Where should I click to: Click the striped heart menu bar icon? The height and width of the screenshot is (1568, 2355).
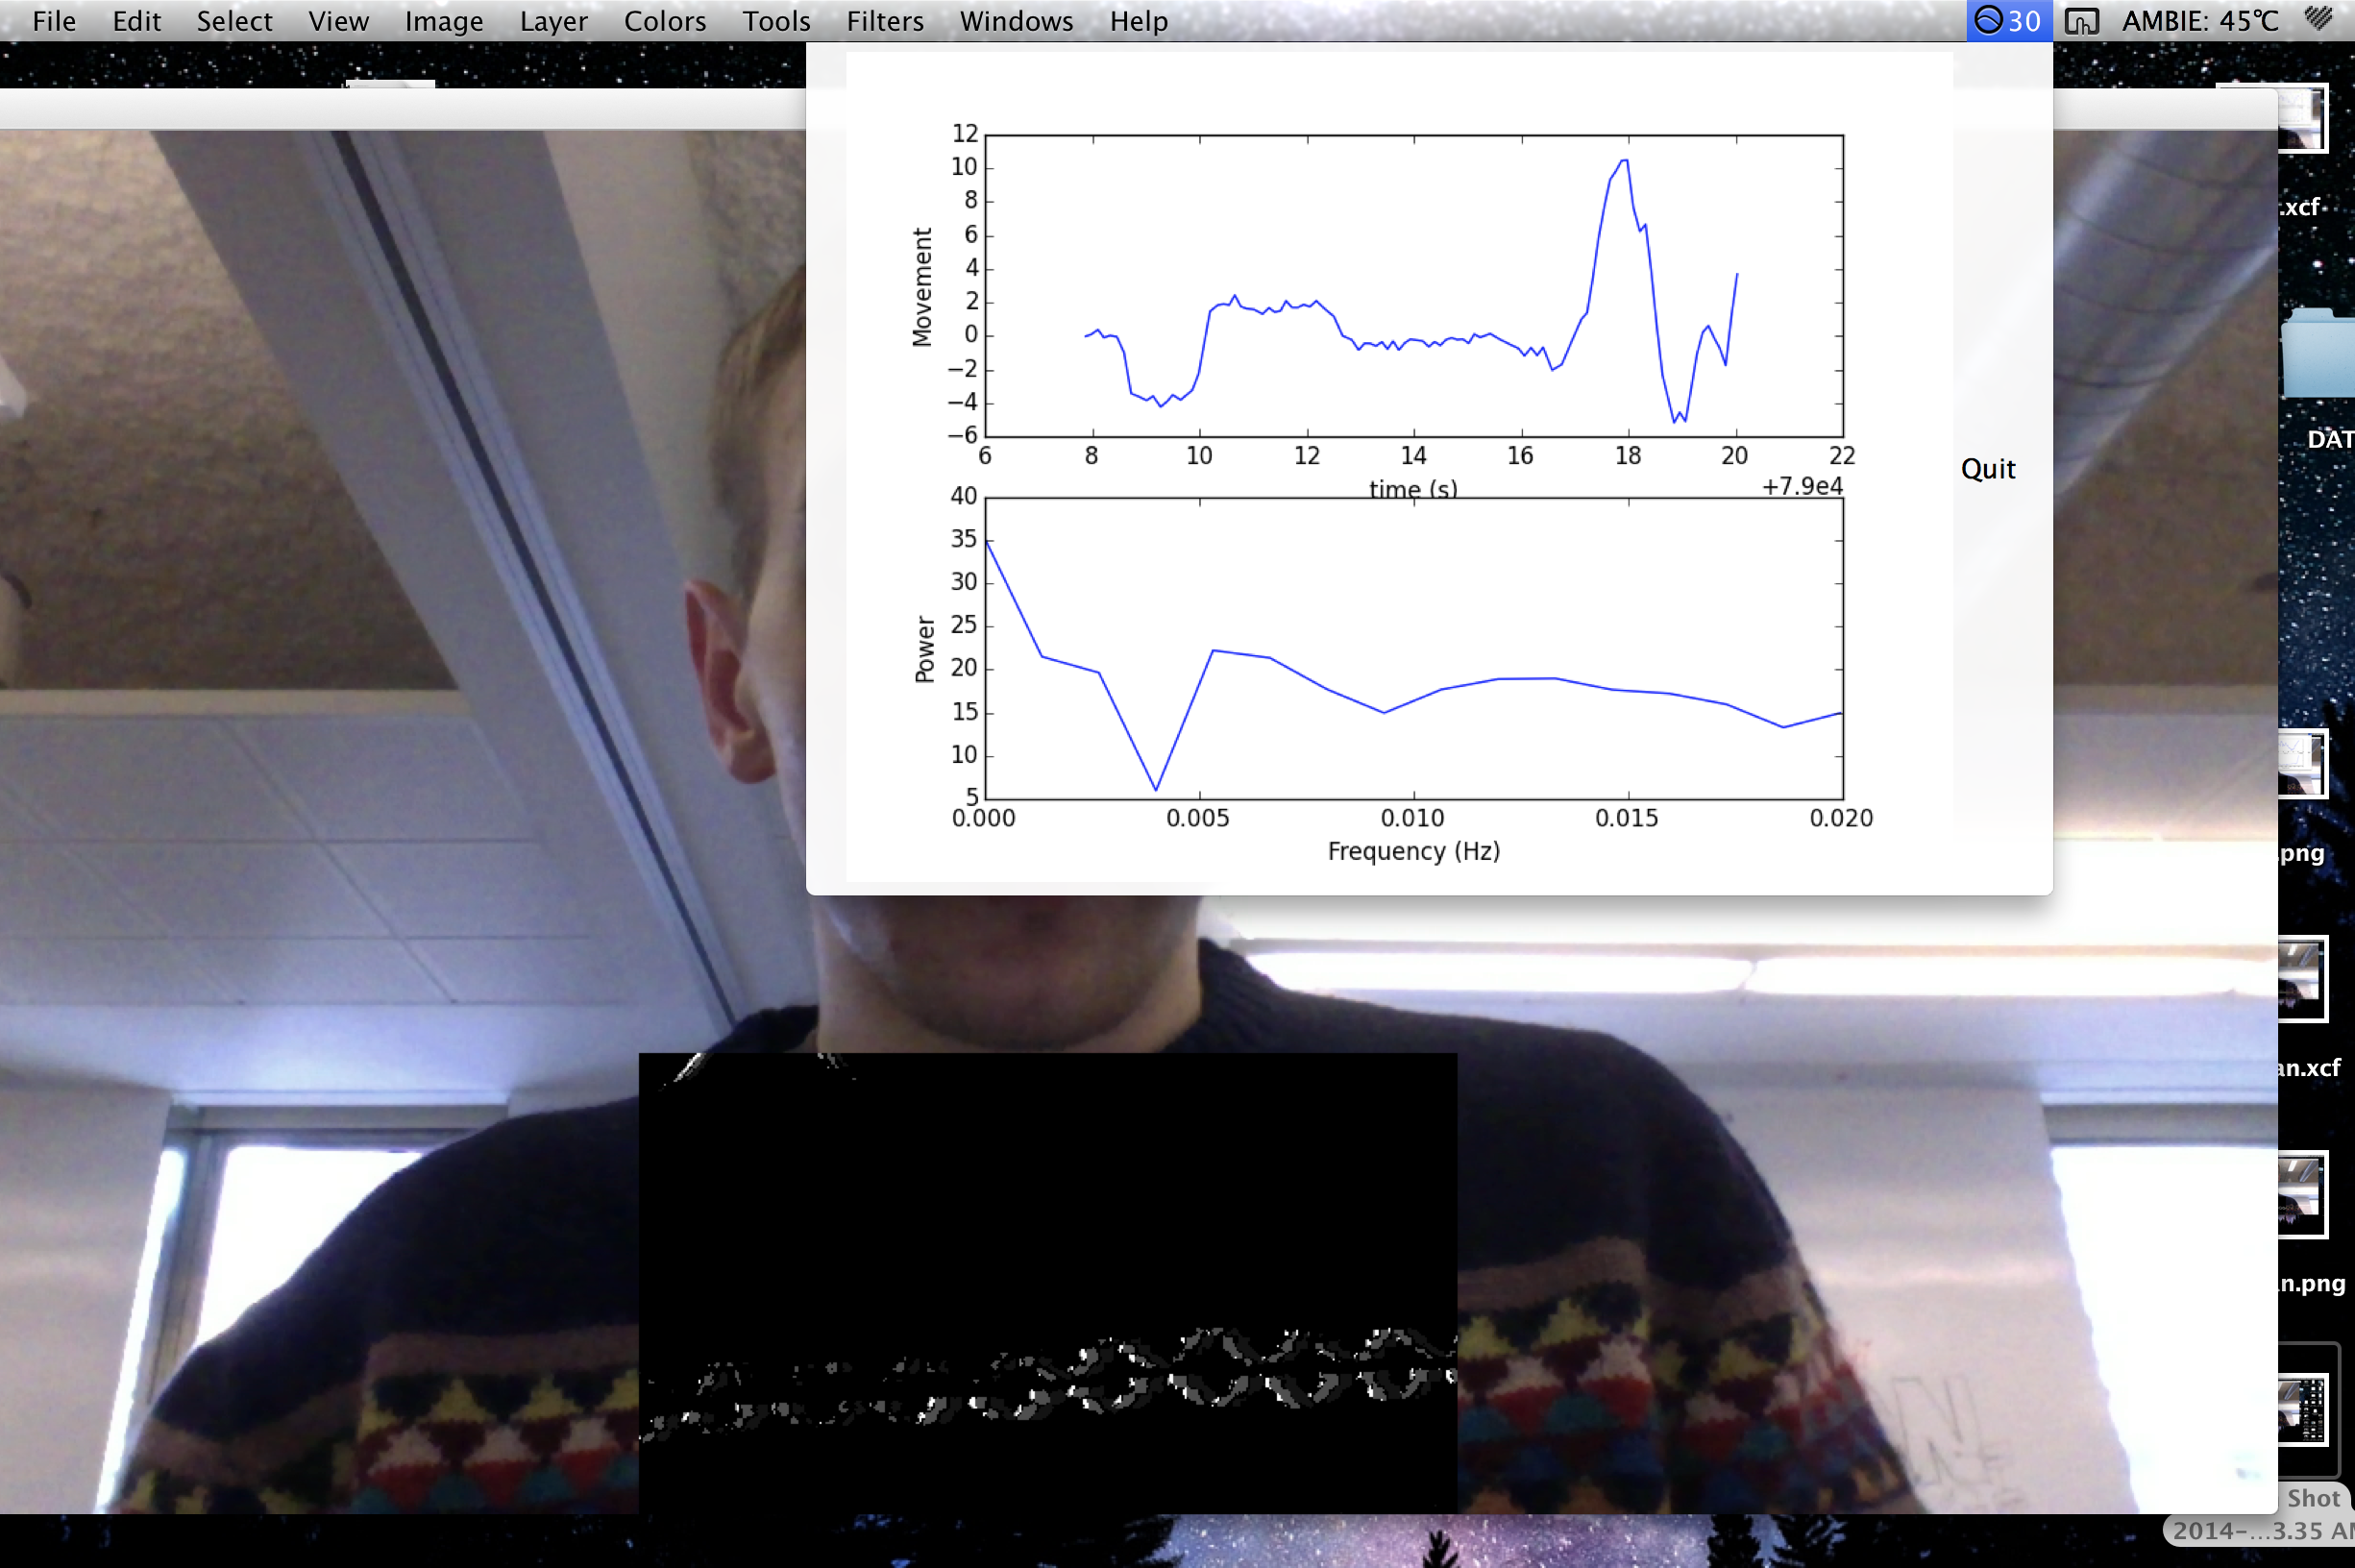pyautogui.click(x=2319, y=19)
